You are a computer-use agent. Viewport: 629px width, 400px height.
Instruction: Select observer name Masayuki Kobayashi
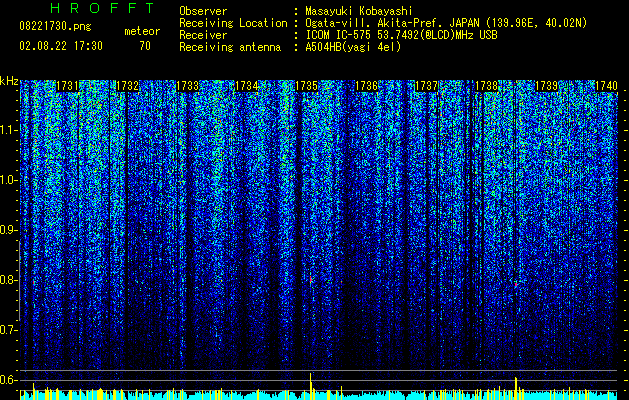[359, 11]
